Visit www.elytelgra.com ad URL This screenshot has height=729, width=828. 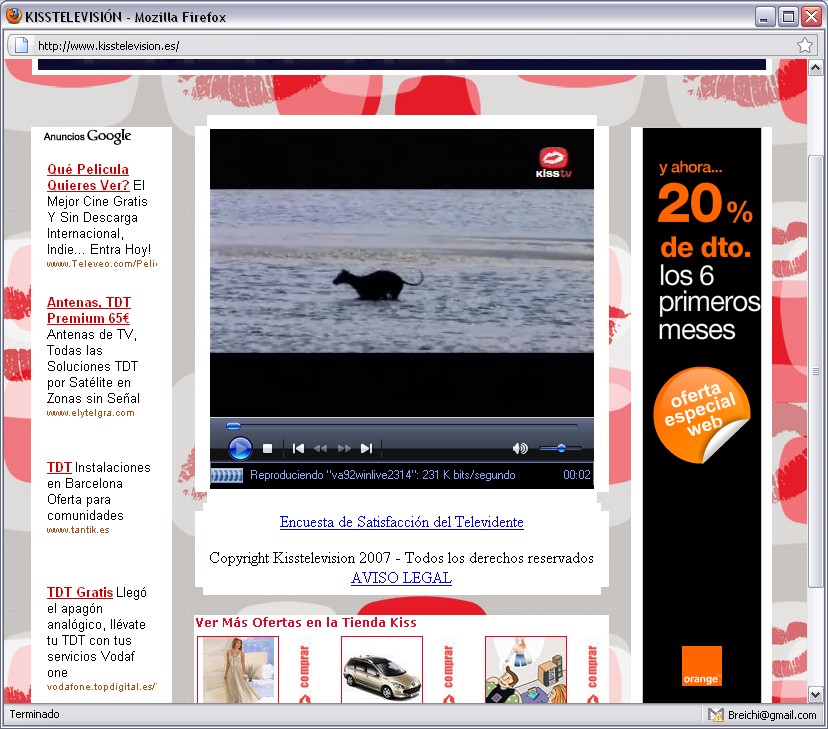pyautogui.click(x=90, y=413)
